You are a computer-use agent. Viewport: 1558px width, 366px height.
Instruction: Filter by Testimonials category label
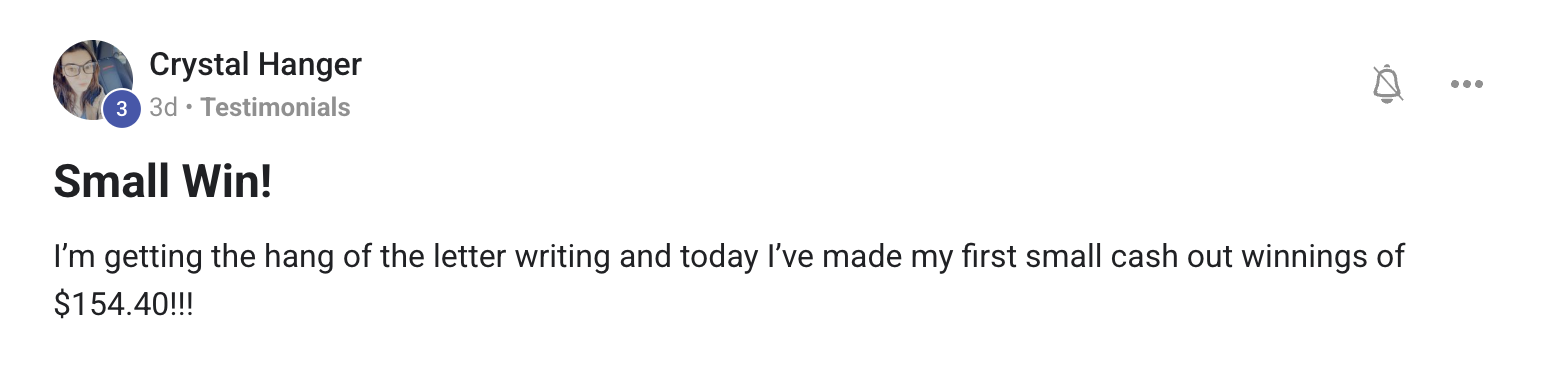(275, 107)
